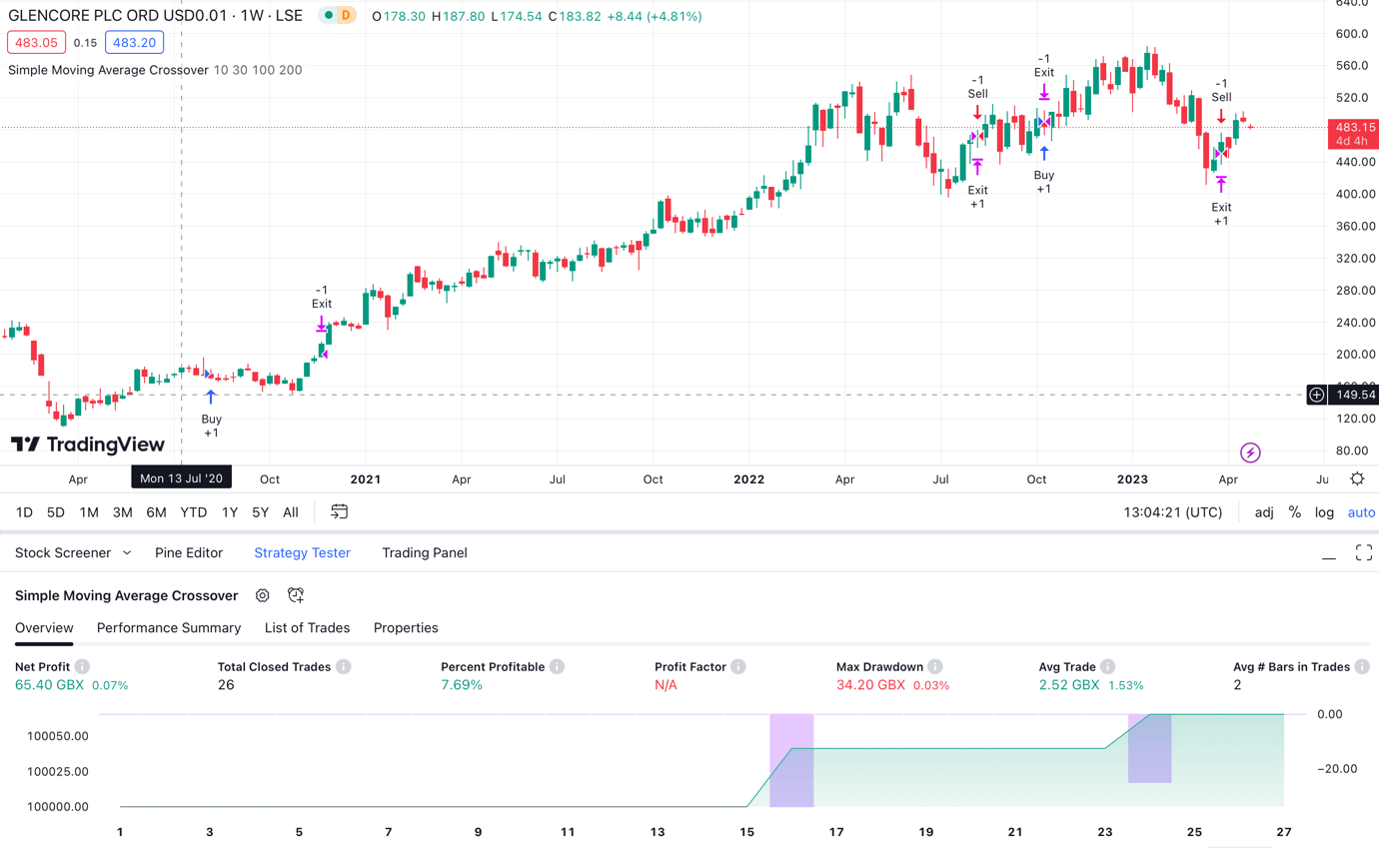Expand the Strategy Tester panel to fullscreen
Image resolution: width=1384 pixels, height=852 pixels.
(1364, 551)
